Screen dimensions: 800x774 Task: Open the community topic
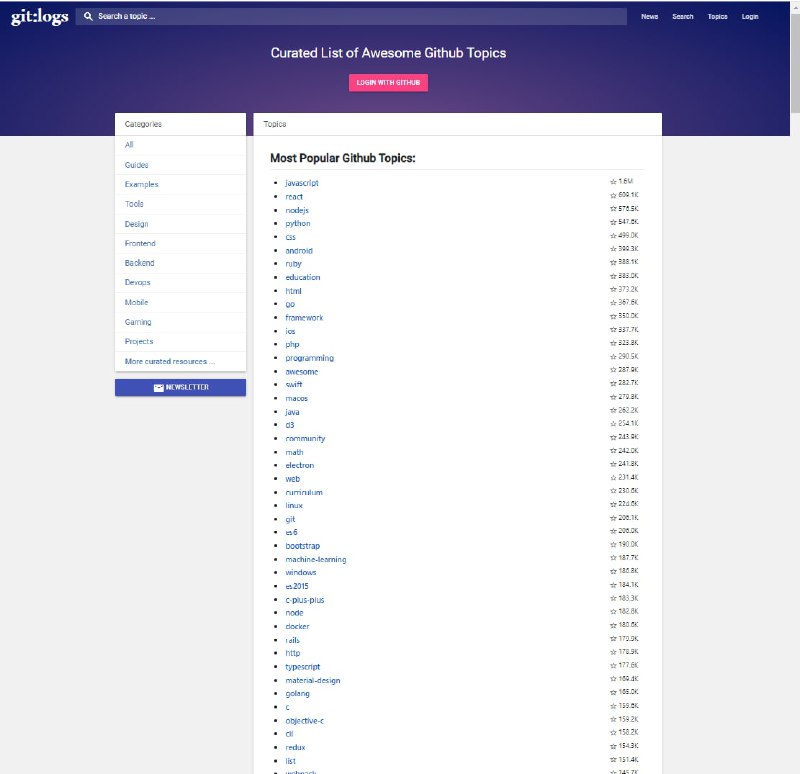point(305,439)
